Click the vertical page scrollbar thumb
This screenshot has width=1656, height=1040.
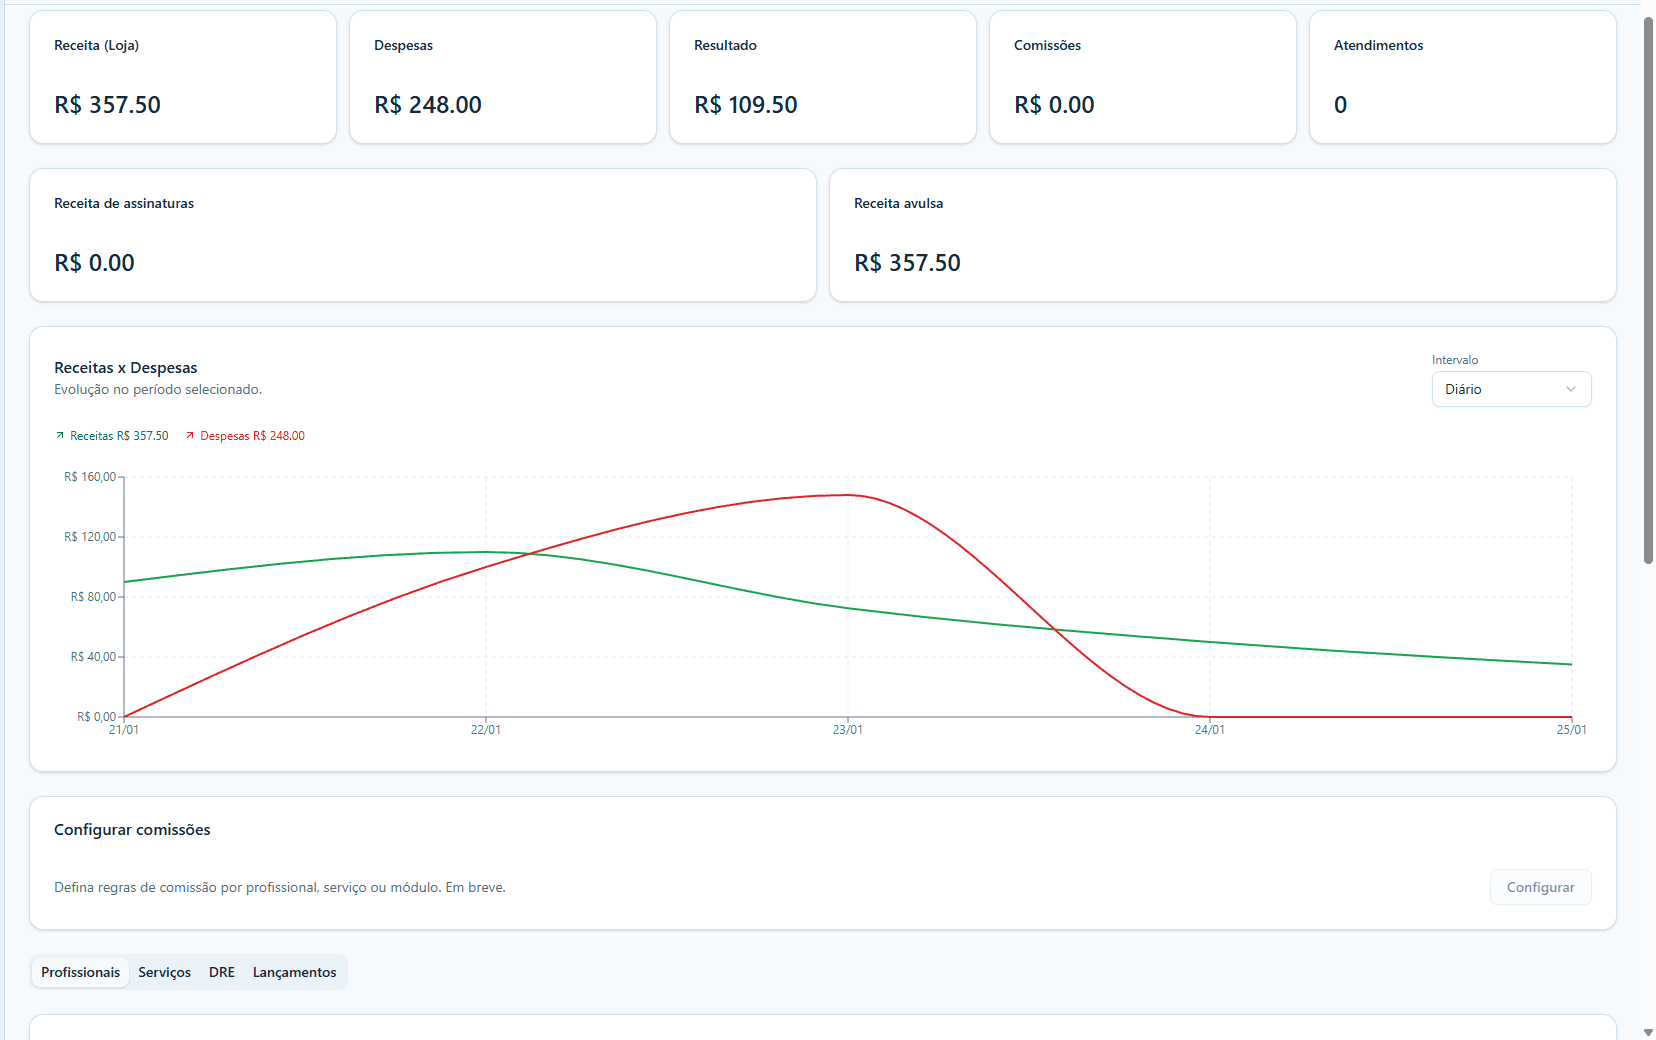click(1648, 290)
